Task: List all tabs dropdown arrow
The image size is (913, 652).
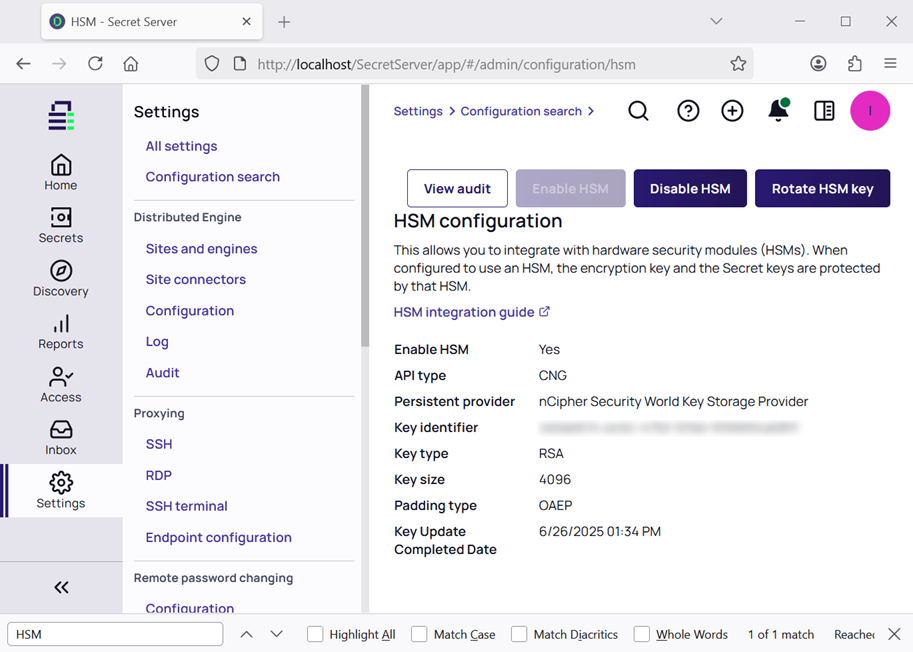Action: pyautogui.click(x=716, y=22)
